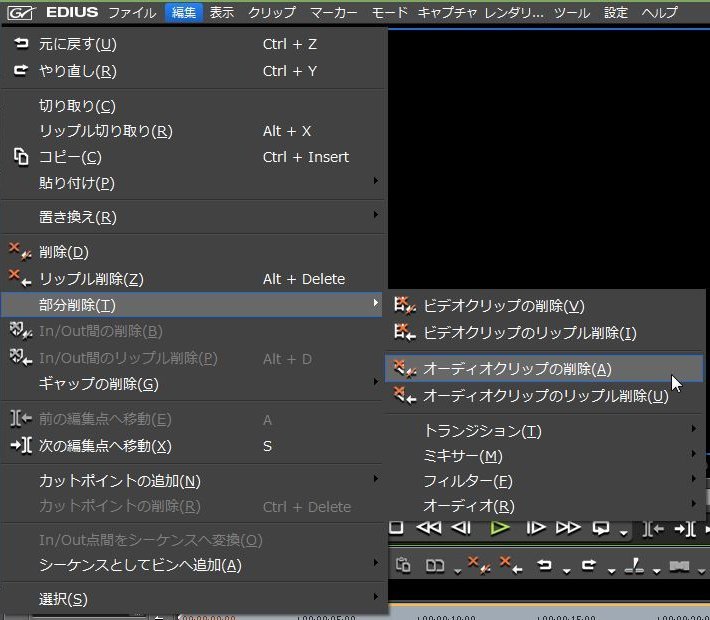Image resolution: width=710 pixels, height=620 pixels.
Task: Close the highlighted 編集 menu
Action: point(183,12)
